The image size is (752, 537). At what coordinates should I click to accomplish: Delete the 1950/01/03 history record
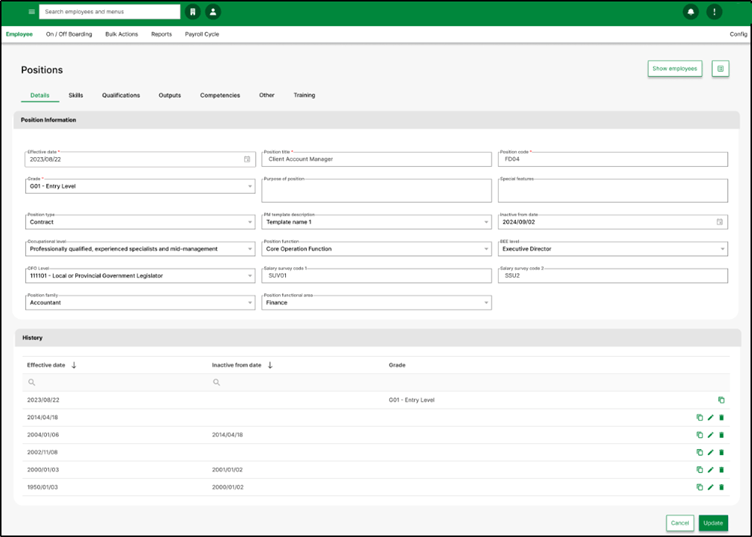pos(721,487)
